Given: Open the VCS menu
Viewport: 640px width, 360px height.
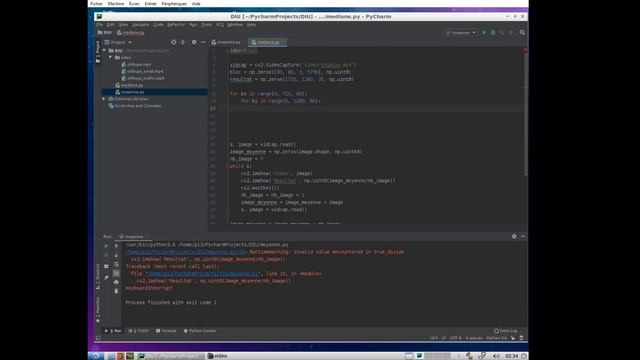Looking at the screenshot, I should [x=220, y=24].
